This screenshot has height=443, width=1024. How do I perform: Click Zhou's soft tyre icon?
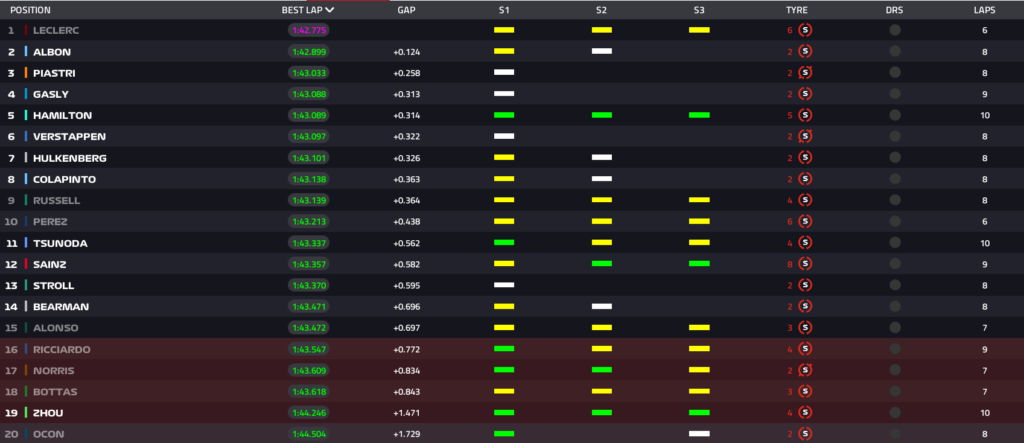coord(806,412)
